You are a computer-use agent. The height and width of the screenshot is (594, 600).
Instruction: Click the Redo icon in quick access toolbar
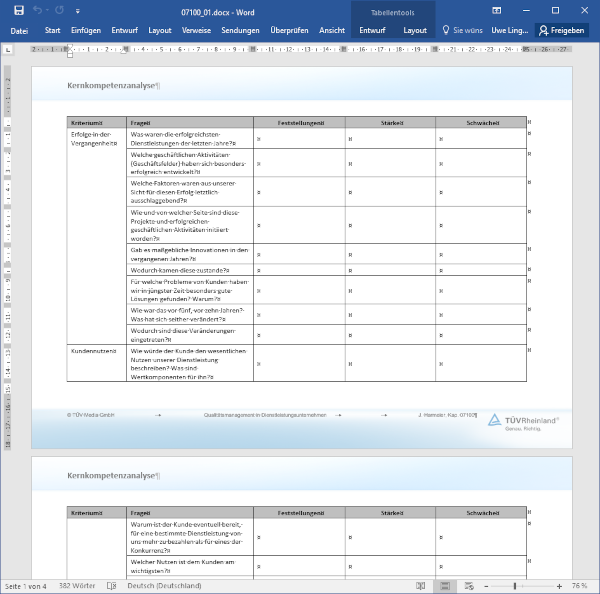coord(59,10)
